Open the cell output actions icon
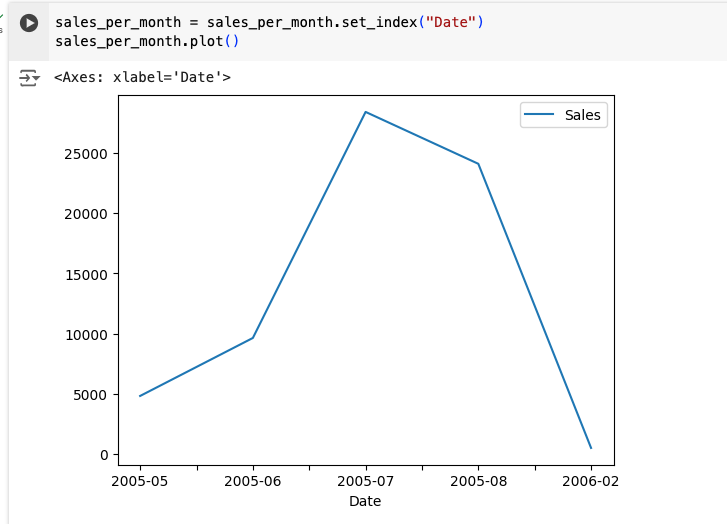This screenshot has width=727, height=524. click(x=29, y=77)
